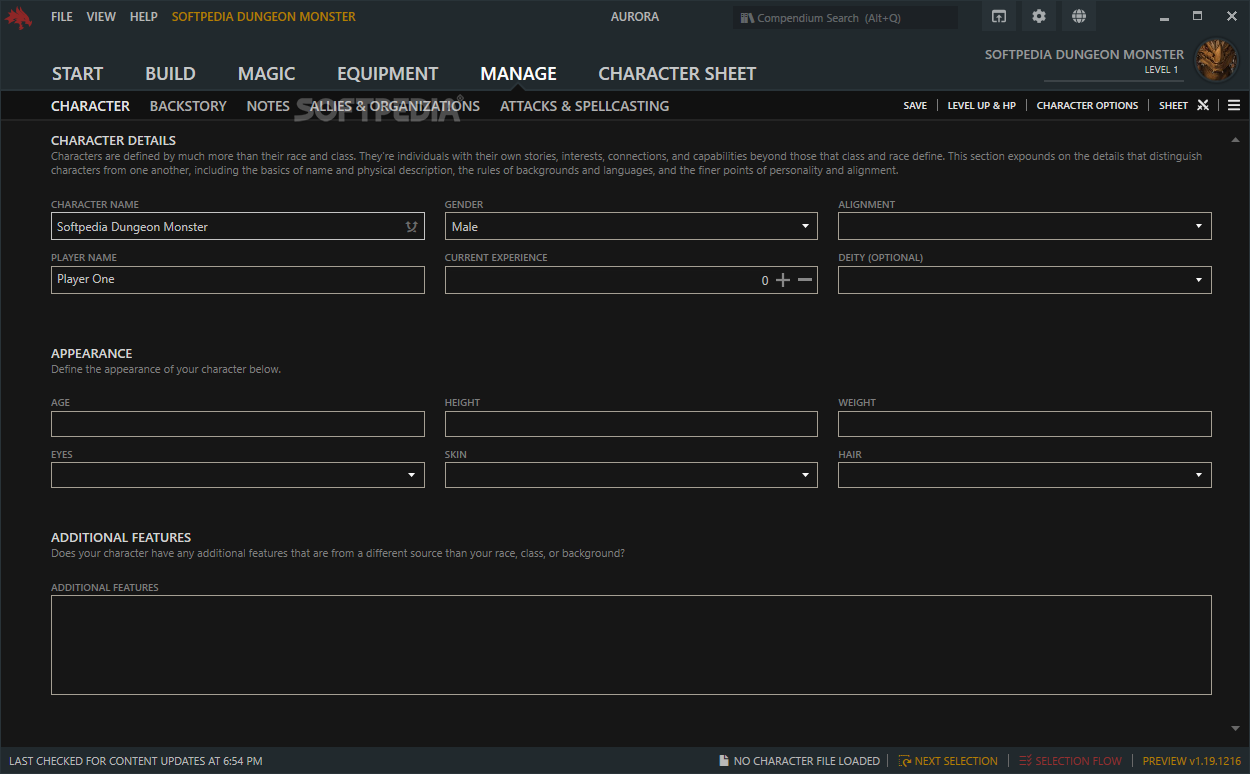Click the scrollbar down arrow

pos(1236,728)
